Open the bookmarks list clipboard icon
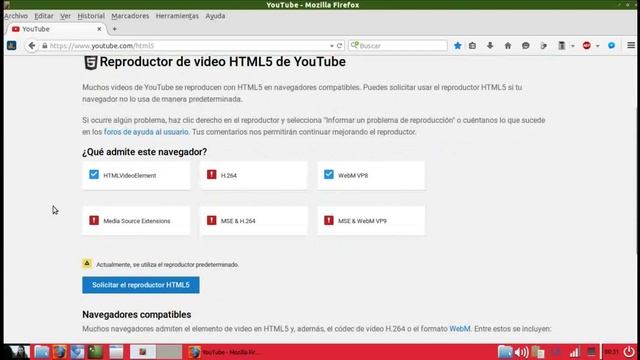This screenshot has height=360, width=640. coord(472,46)
